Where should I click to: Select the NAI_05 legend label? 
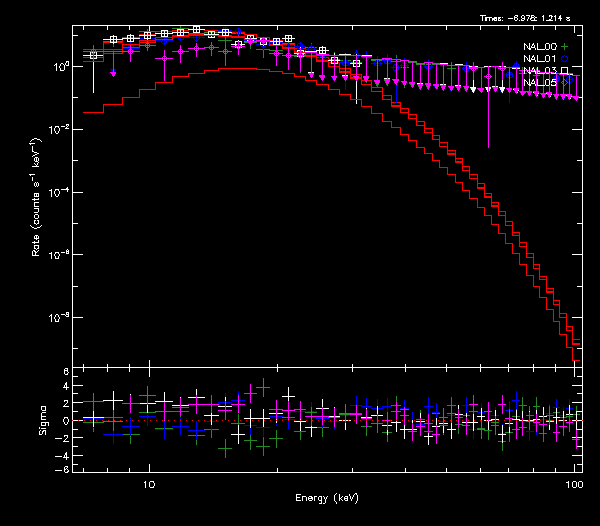click(539, 83)
